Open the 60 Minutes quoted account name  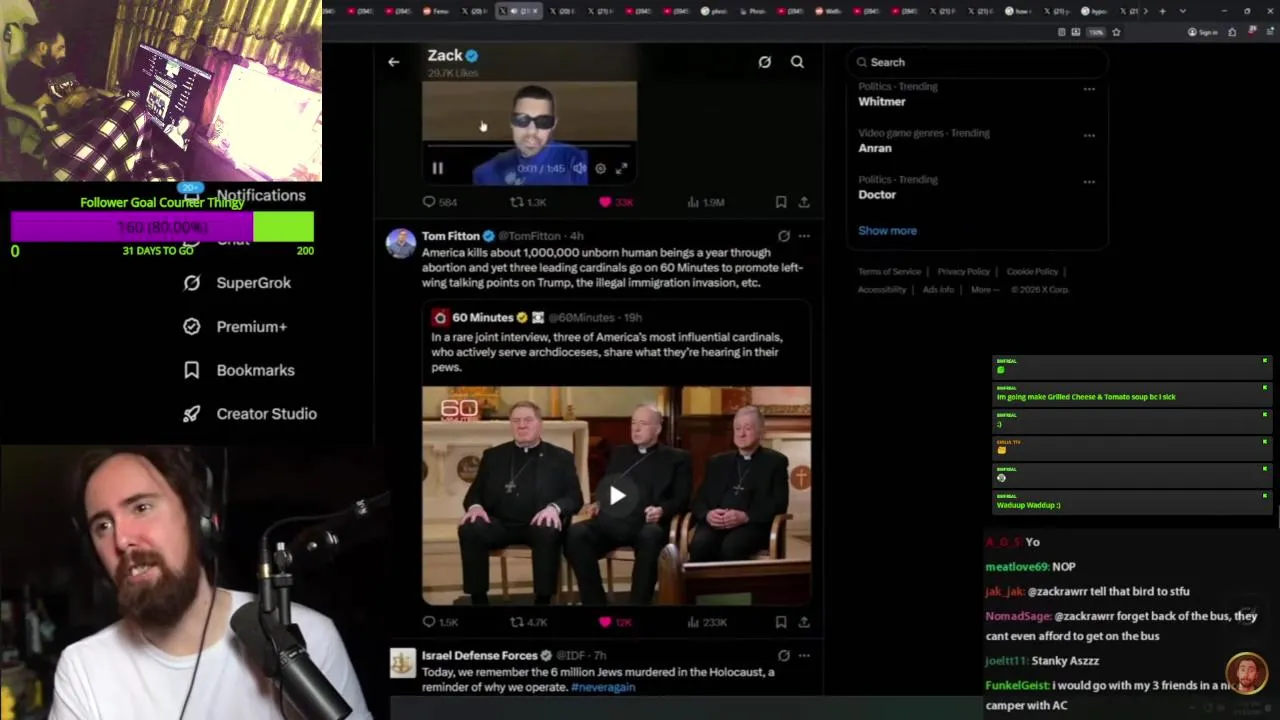click(482, 317)
